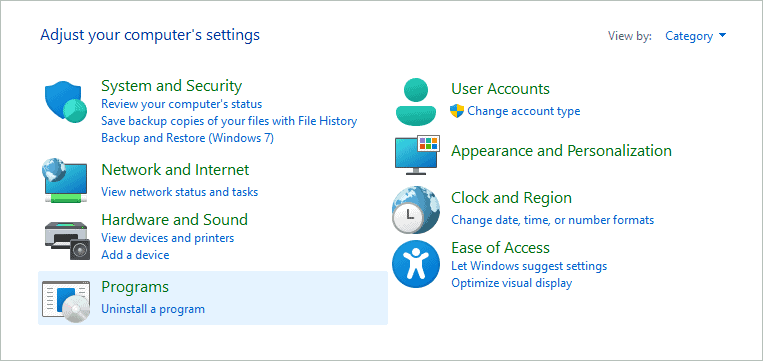Click the UAC shield beside Change account type
This screenshot has width=763, height=361.
457,111
